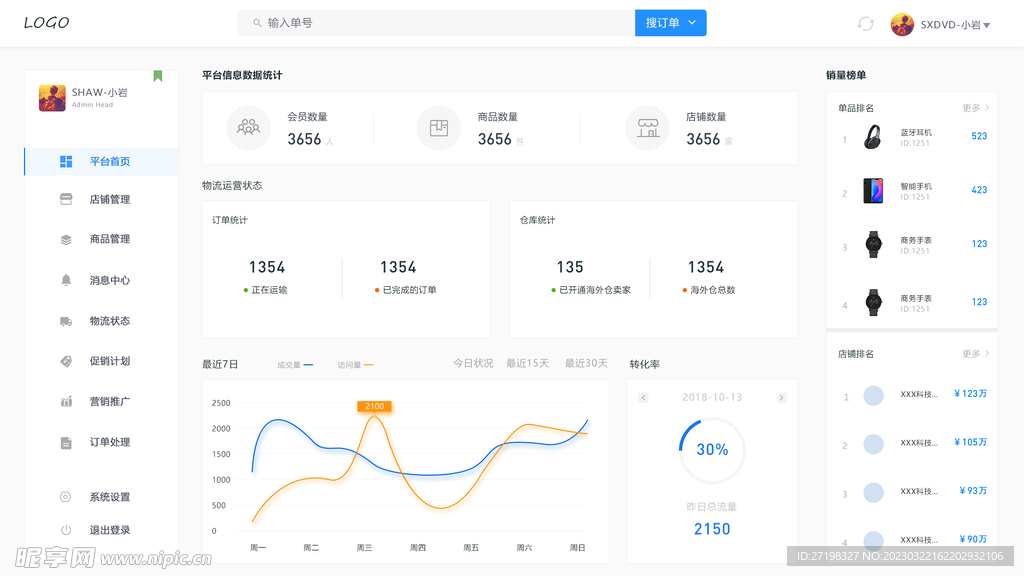Image resolution: width=1024 pixels, height=576 pixels.
Task: Toggle the 成交量 chart legend
Action: pos(295,364)
